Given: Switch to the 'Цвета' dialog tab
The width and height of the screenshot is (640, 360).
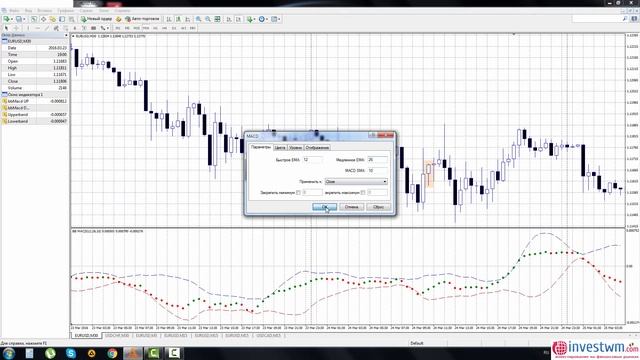Looking at the screenshot, I should click(x=280, y=148).
